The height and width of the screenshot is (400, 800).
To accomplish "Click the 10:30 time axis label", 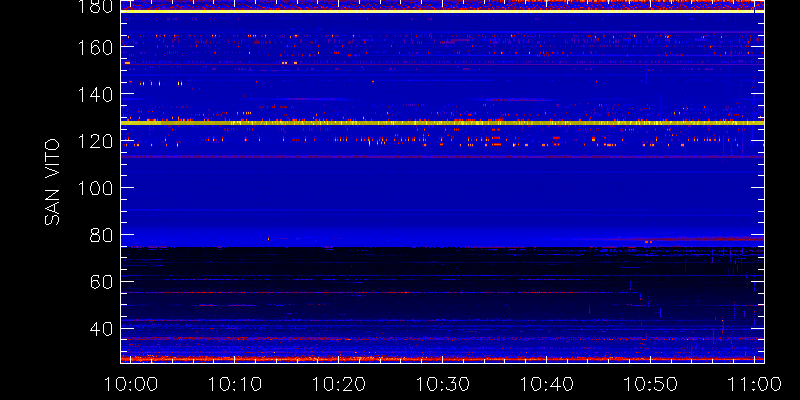I will (x=442, y=384).
